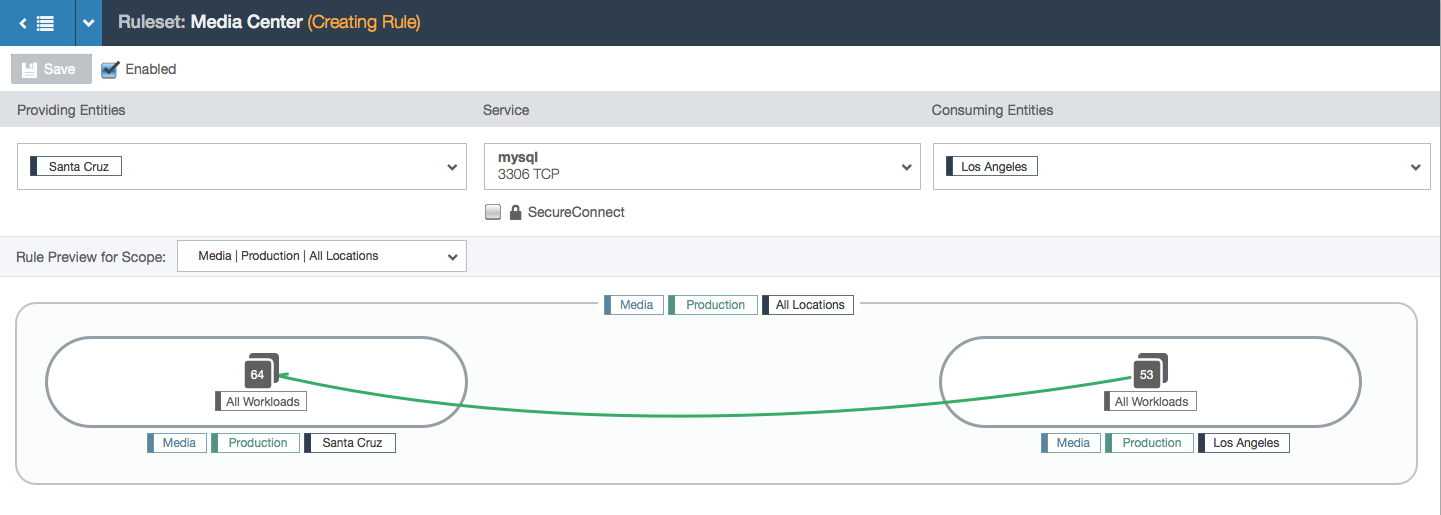Click the SecureConnect lock icon
1441x515 pixels.
point(516,212)
